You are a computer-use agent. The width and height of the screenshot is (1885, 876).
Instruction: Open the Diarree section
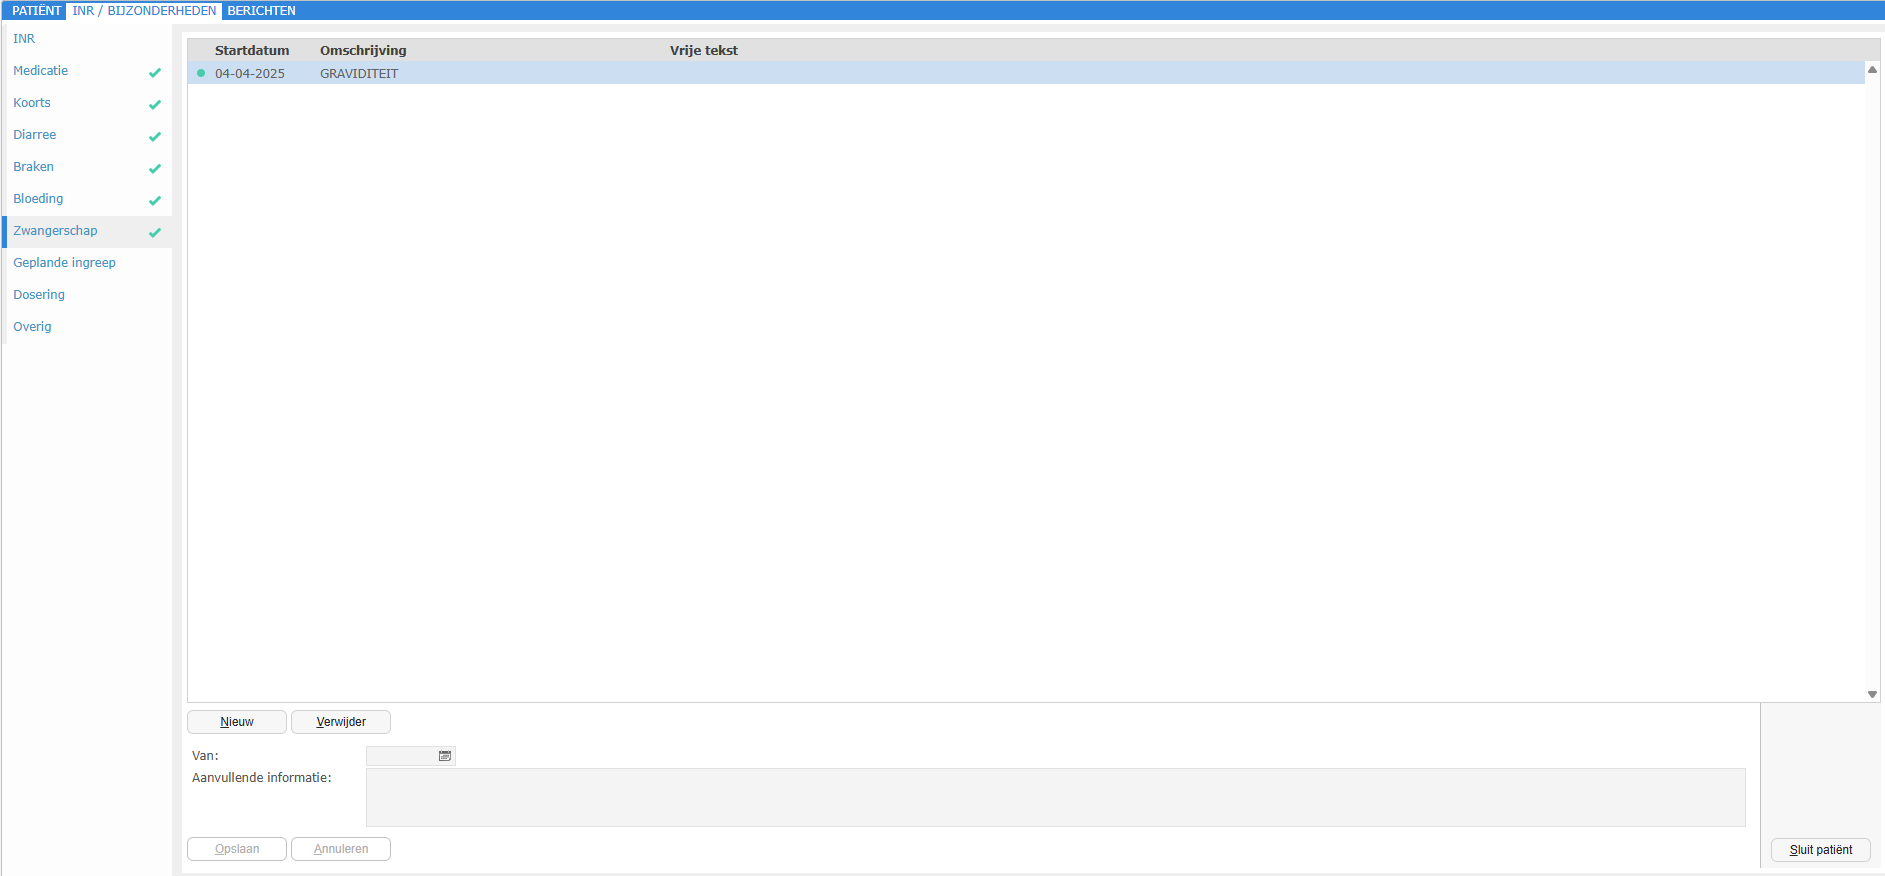point(35,135)
